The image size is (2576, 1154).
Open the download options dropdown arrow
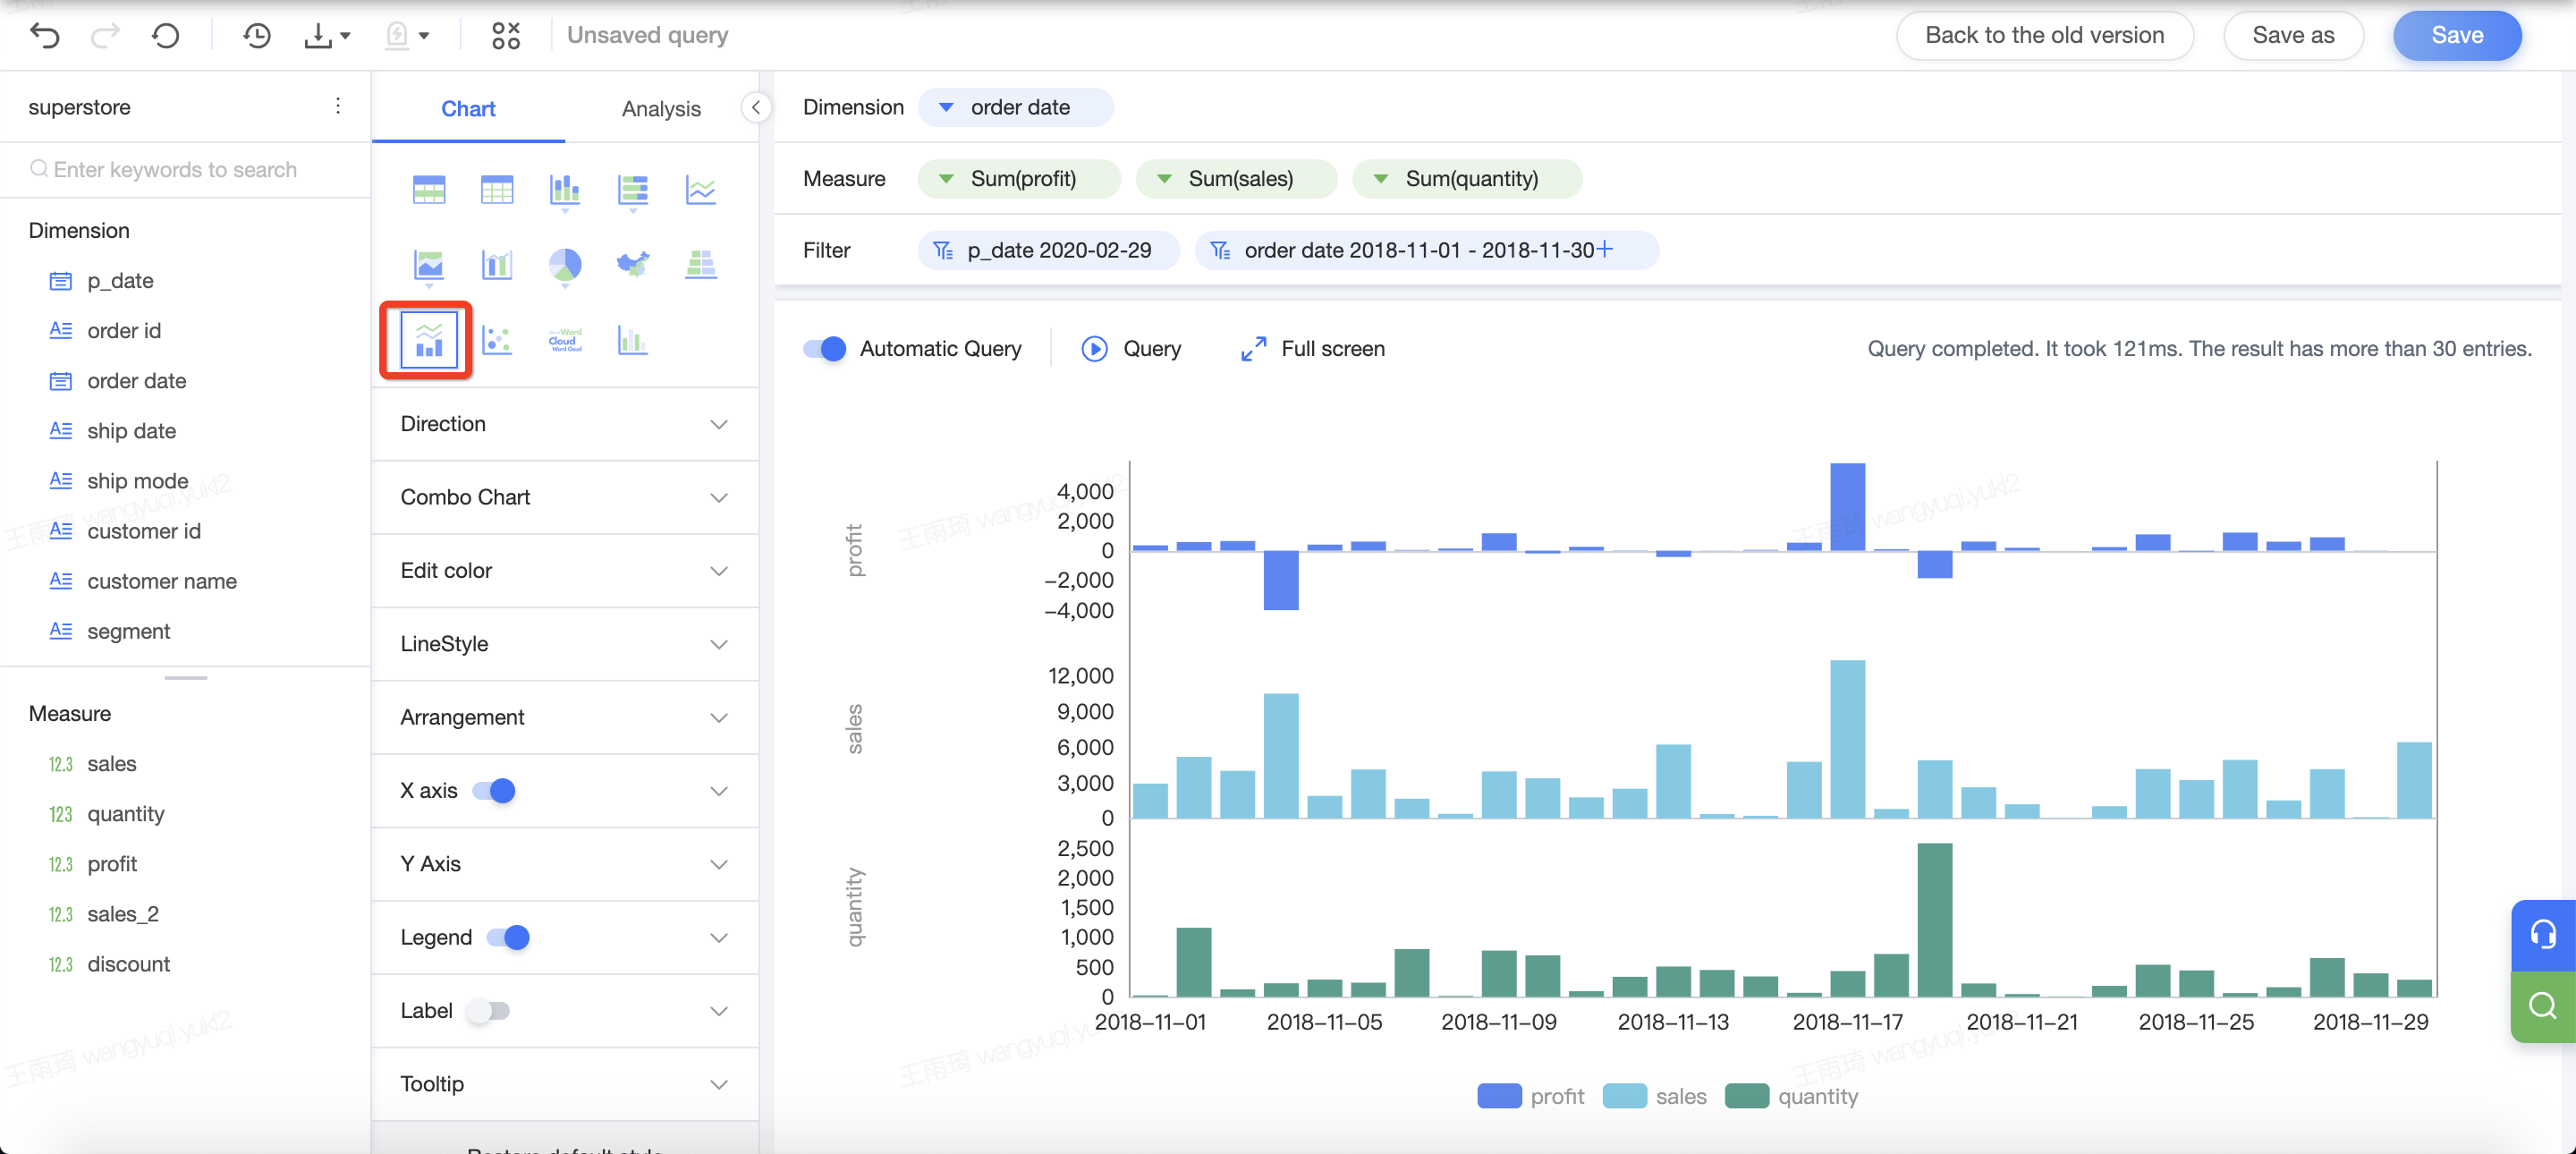[x=345, y=36]
